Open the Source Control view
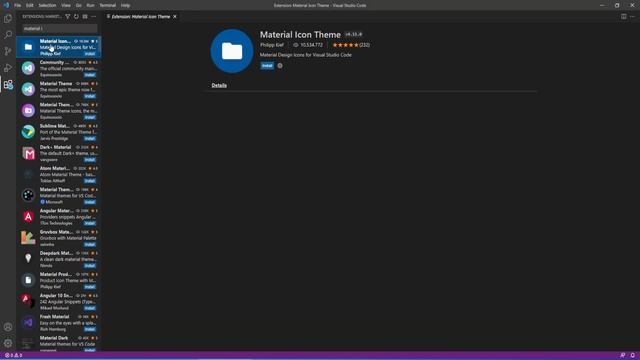640x360 pixels. click(8, 51)
